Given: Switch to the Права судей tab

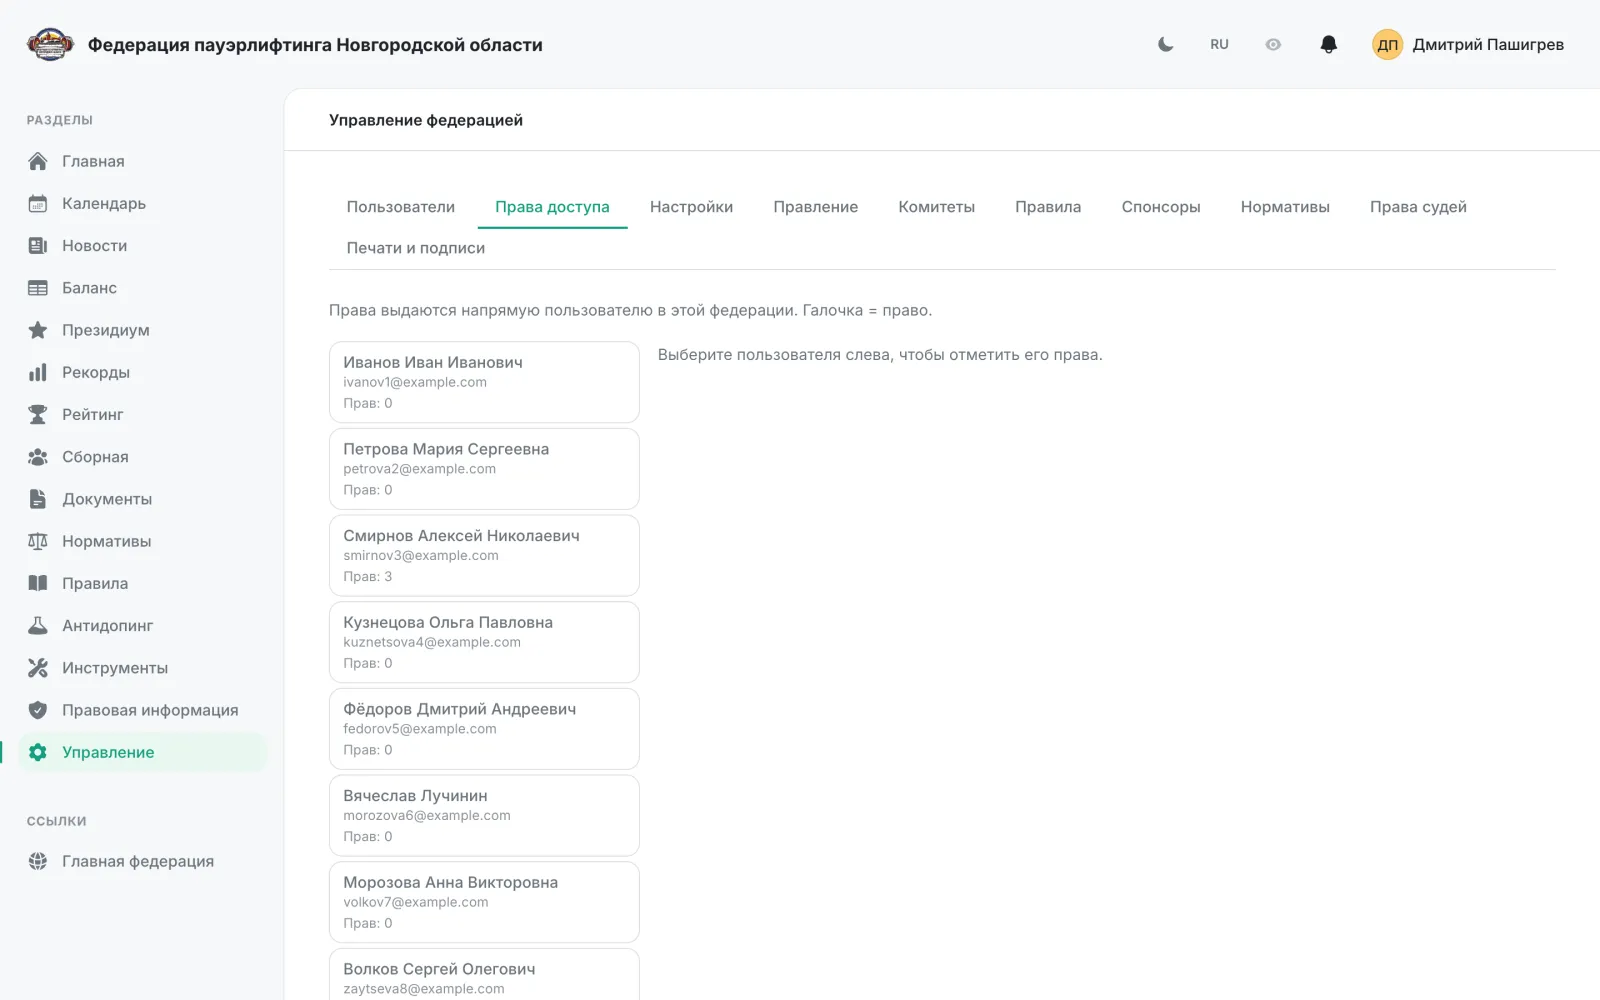Looking at the screenshot, I should point(1418,207).
